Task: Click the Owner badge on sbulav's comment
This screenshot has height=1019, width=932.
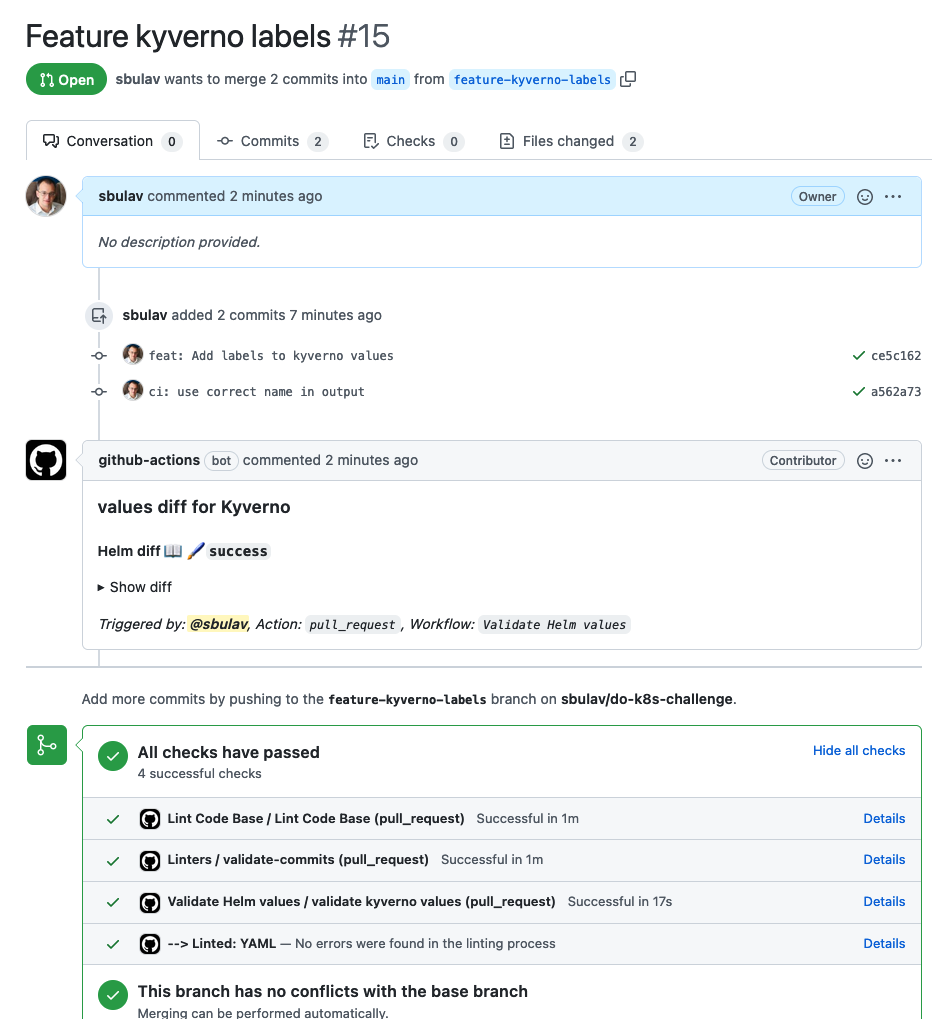Action: [818, 196]
